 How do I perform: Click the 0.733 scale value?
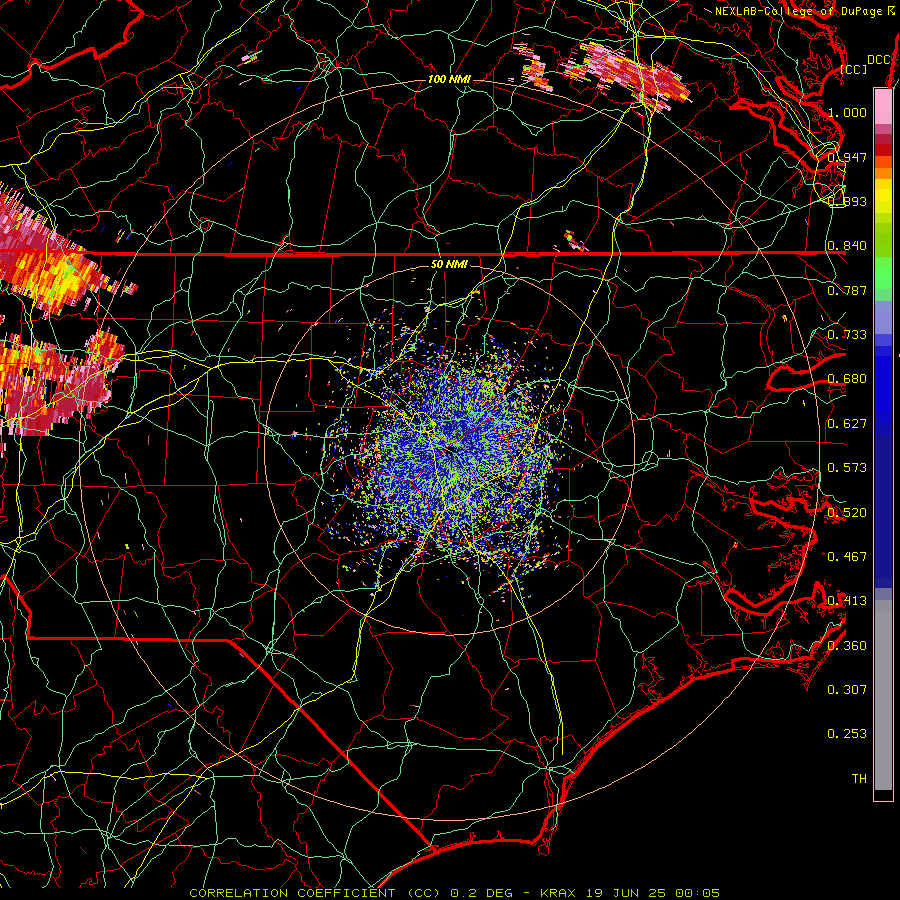click(x=847, y=335)
